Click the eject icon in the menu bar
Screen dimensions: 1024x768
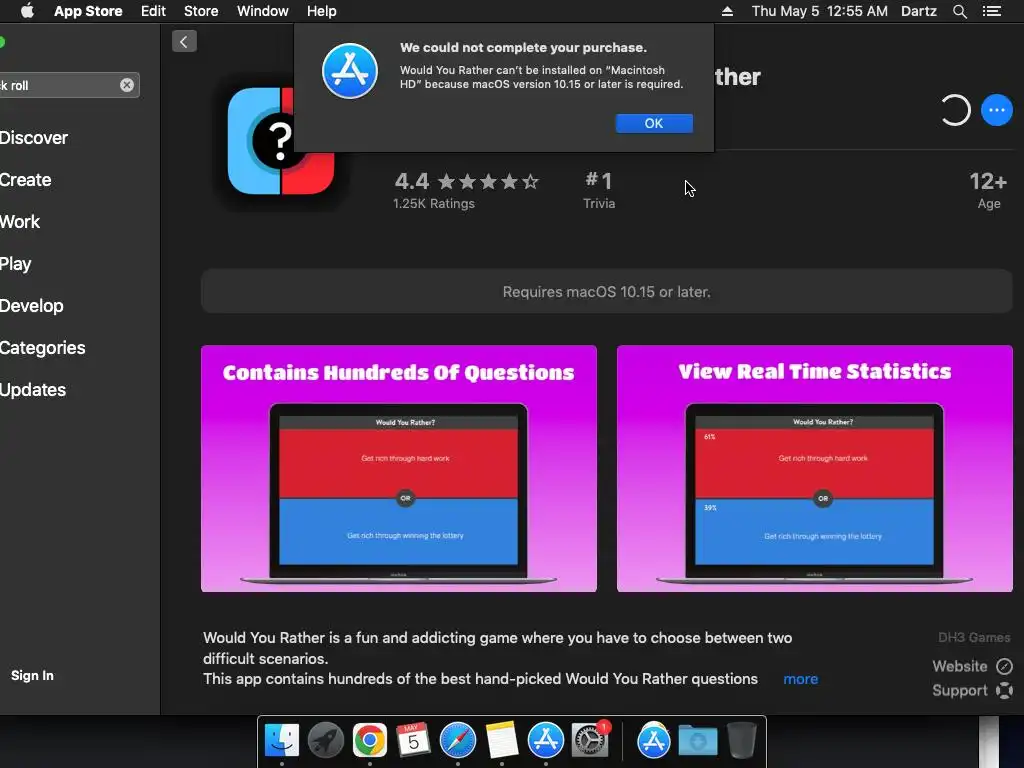pyautogui.click(x=727, y=11)
